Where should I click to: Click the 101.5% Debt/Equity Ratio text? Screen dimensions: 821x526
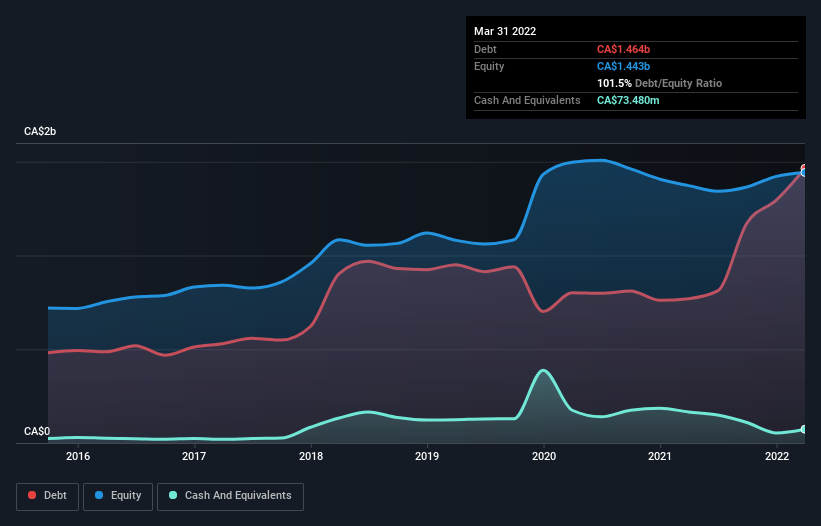659,83
